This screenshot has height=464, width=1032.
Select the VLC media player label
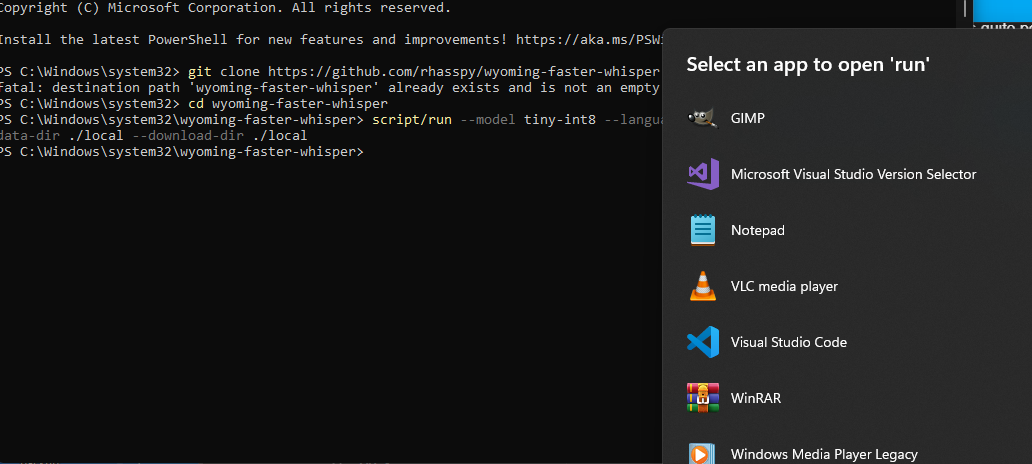coord(784,286)
